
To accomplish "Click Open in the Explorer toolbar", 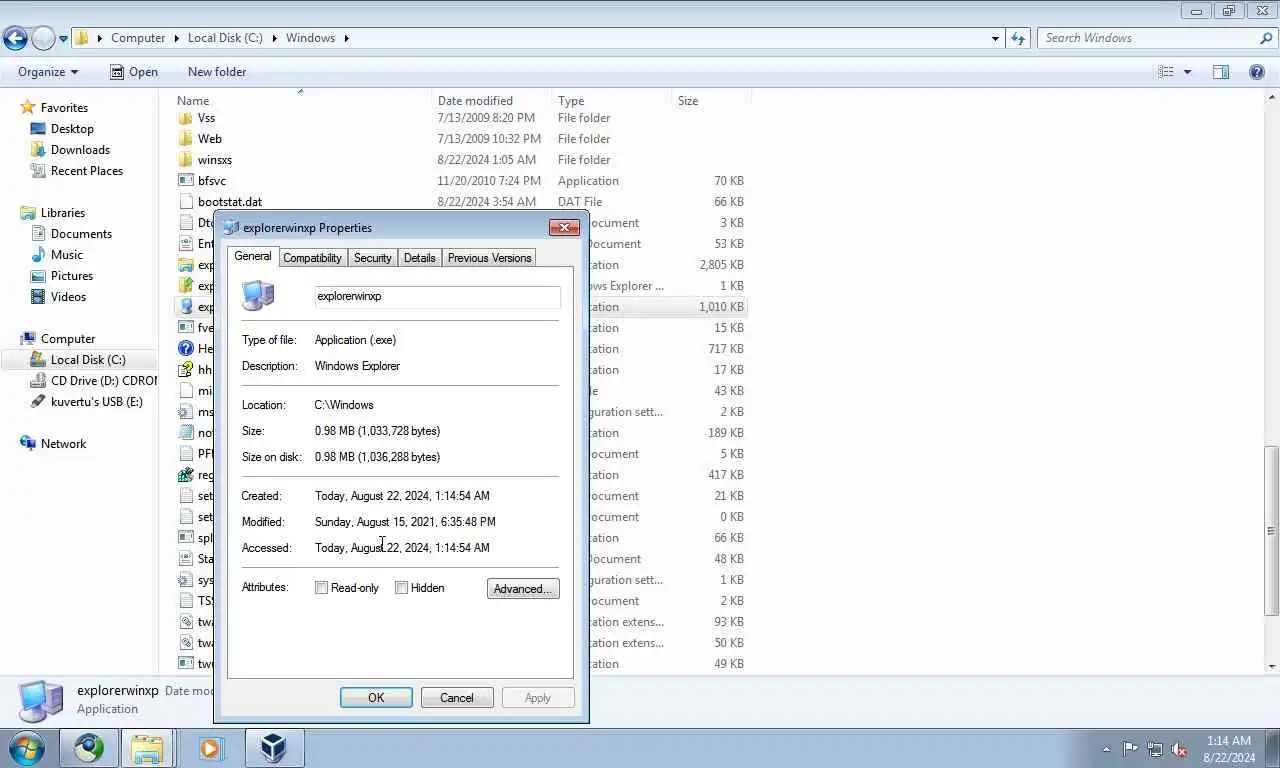I will tap(133, 72).
